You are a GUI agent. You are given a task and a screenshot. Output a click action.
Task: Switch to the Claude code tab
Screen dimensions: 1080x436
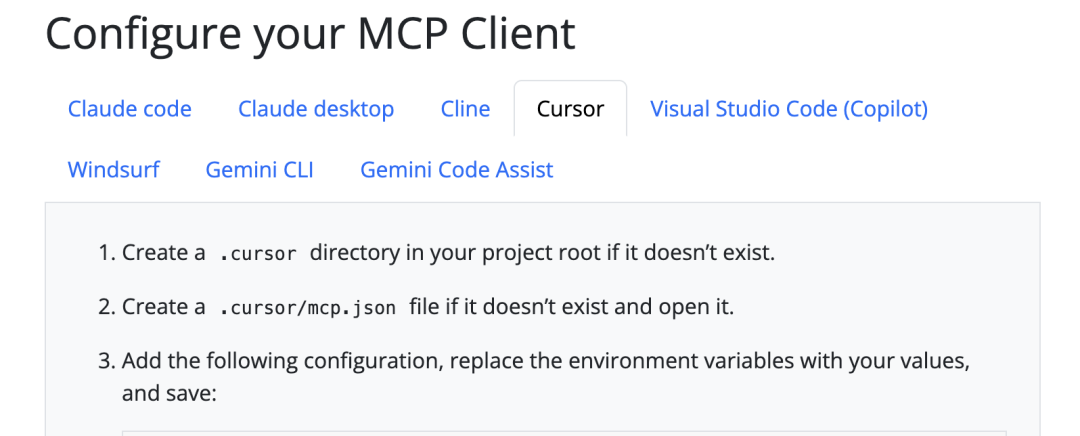click(x=129, y=108)
